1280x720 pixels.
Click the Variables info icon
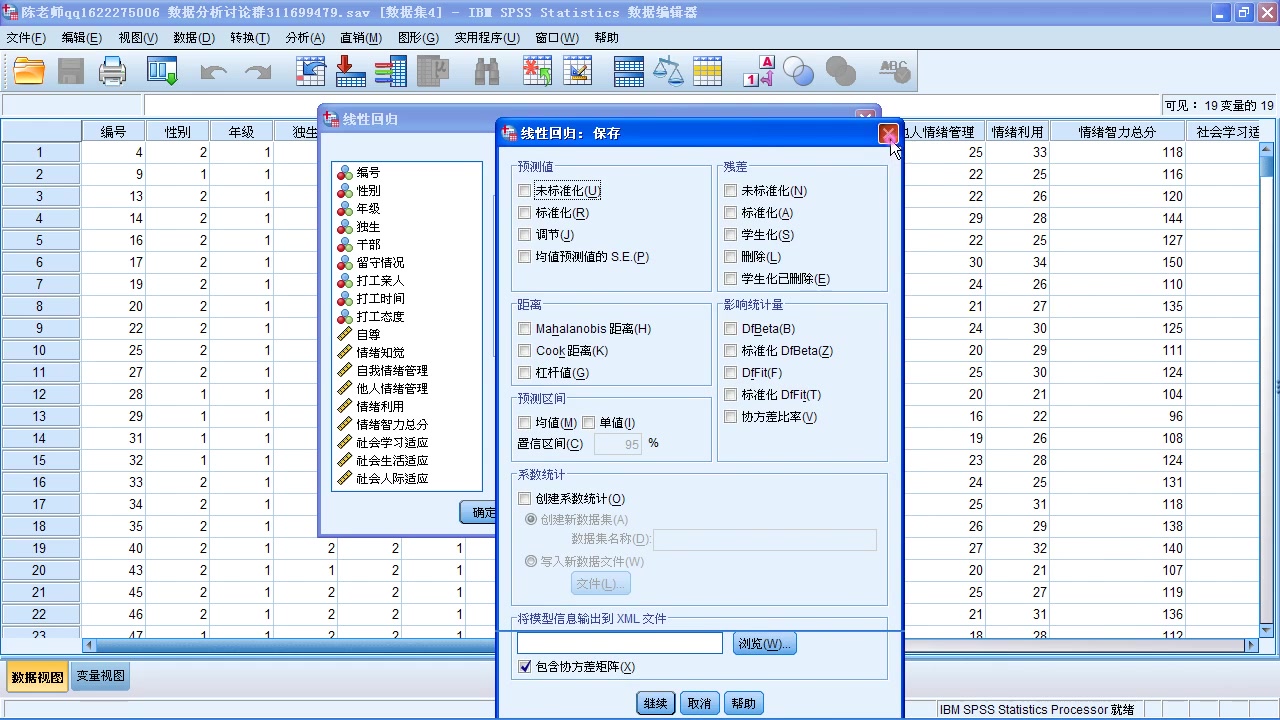tap(390, 71)
